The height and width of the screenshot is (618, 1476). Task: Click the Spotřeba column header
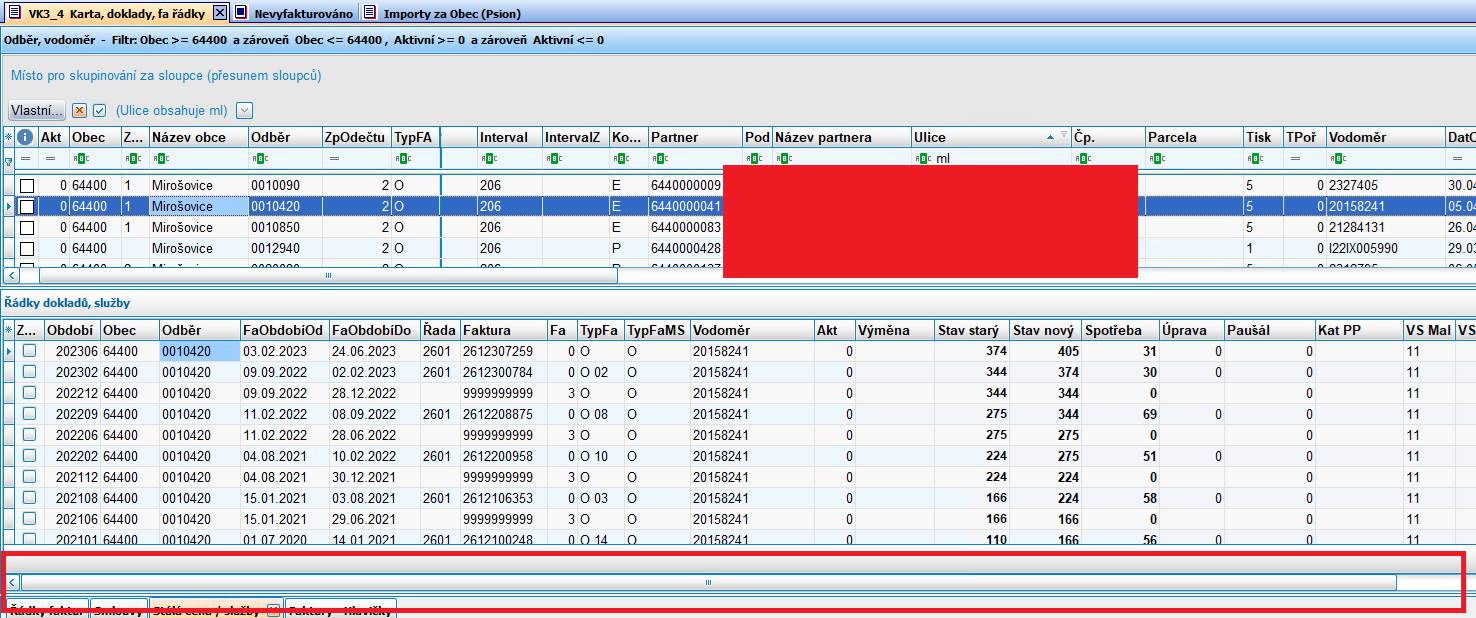tap(1120, 330)
